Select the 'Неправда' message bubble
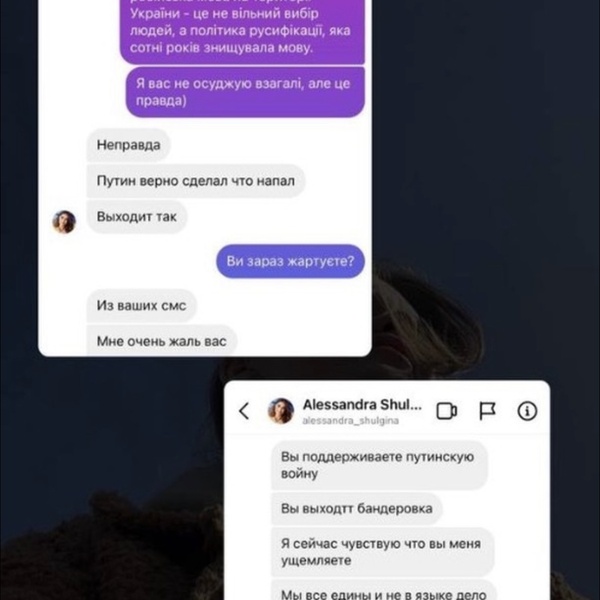This screenshot has height=600, width=600. (x=129, y=145)
